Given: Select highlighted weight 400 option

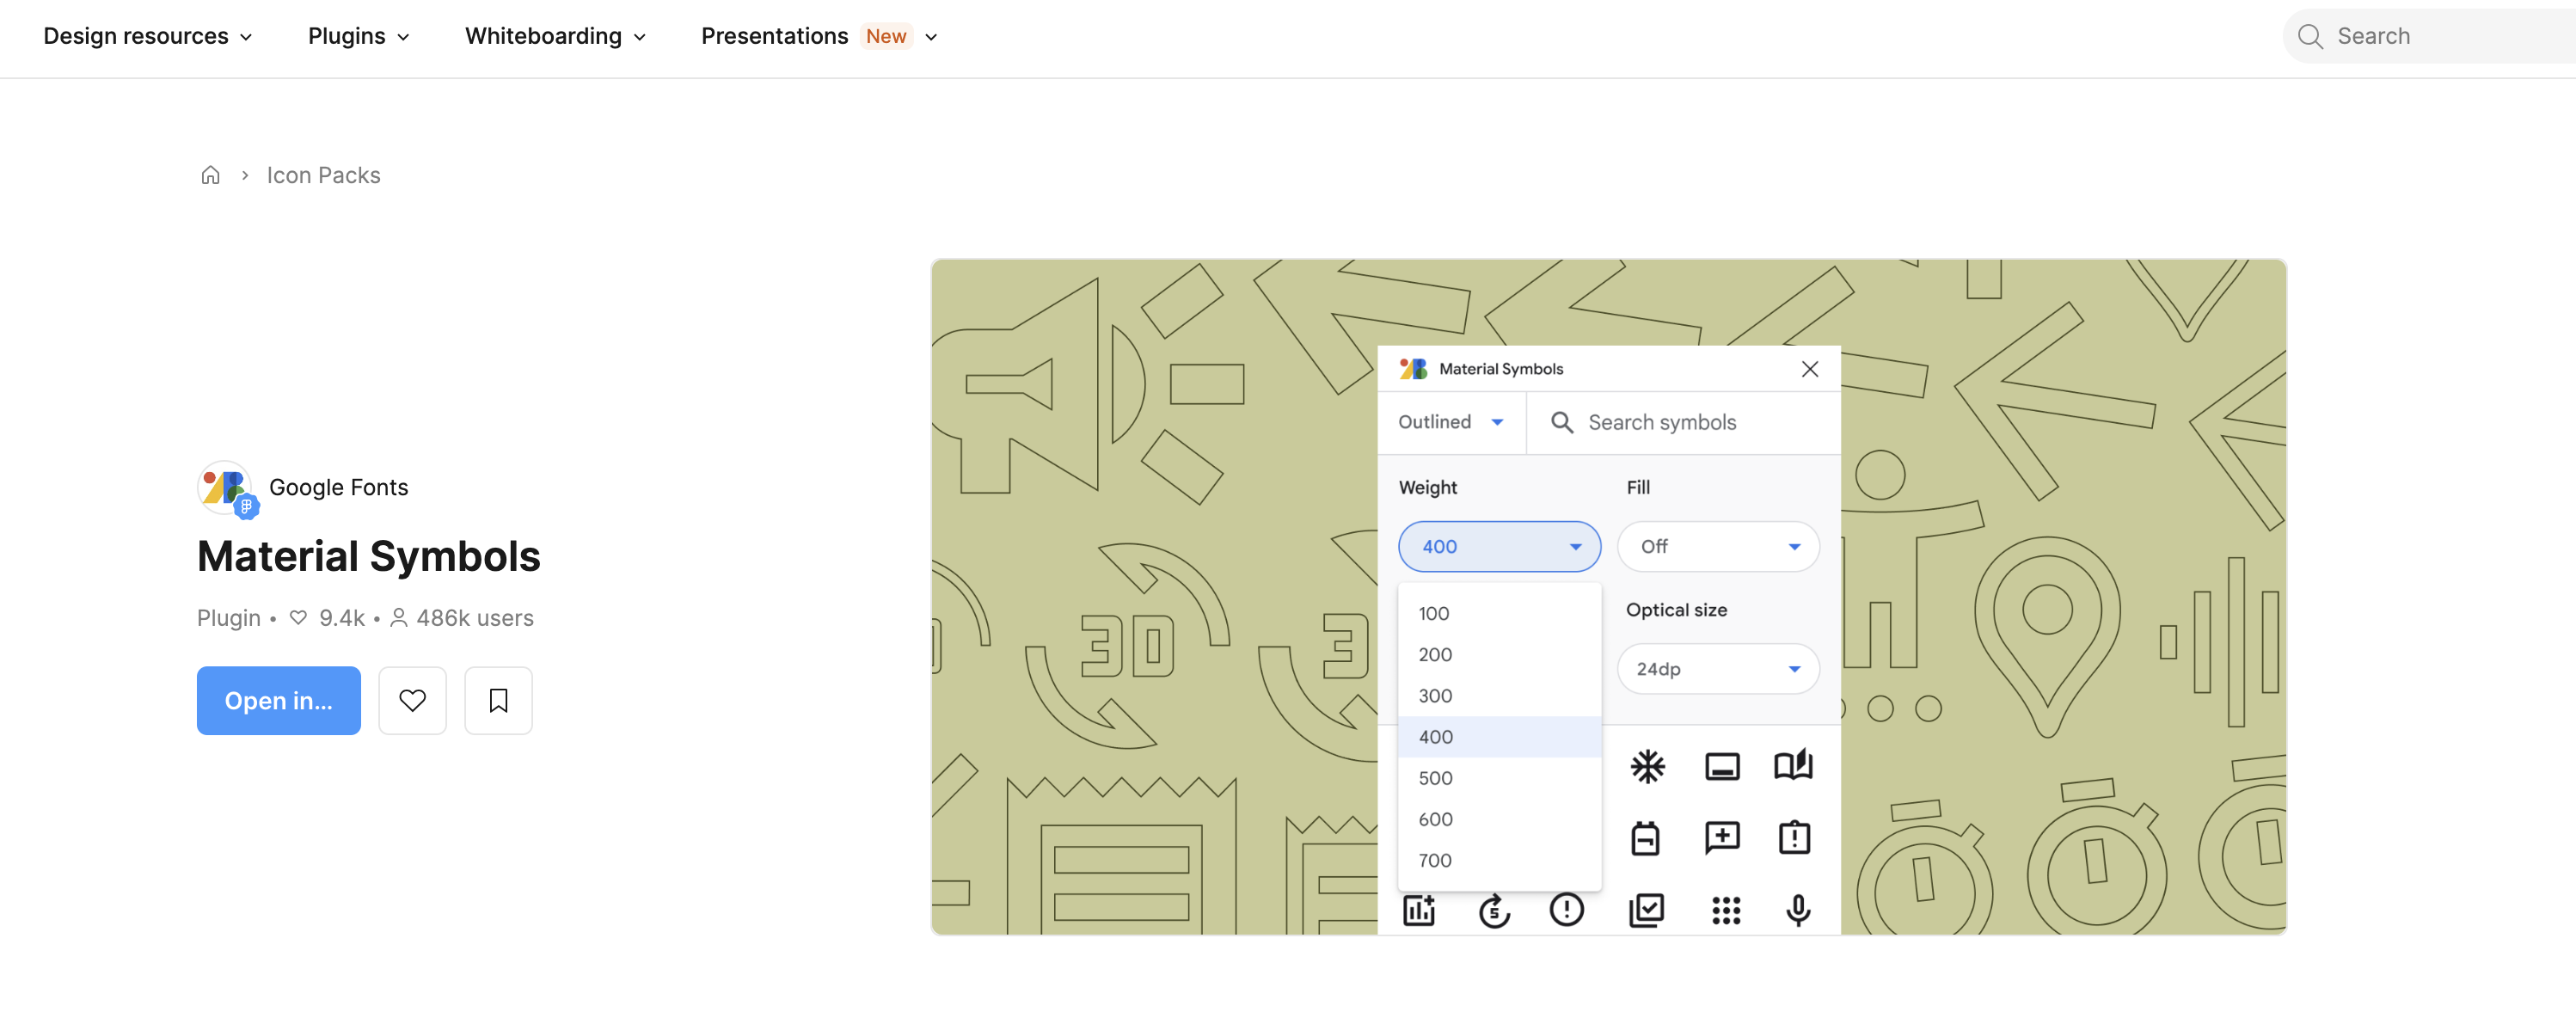Looking at the screenshot, I should (x=1499, y=736).
